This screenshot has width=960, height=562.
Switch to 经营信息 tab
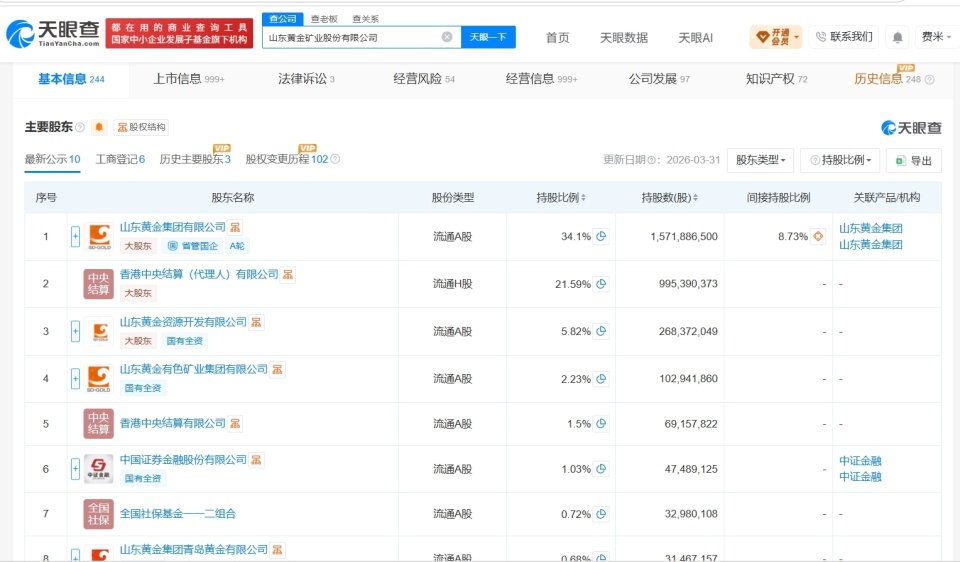pyautogui.click(x=541, y=79)
